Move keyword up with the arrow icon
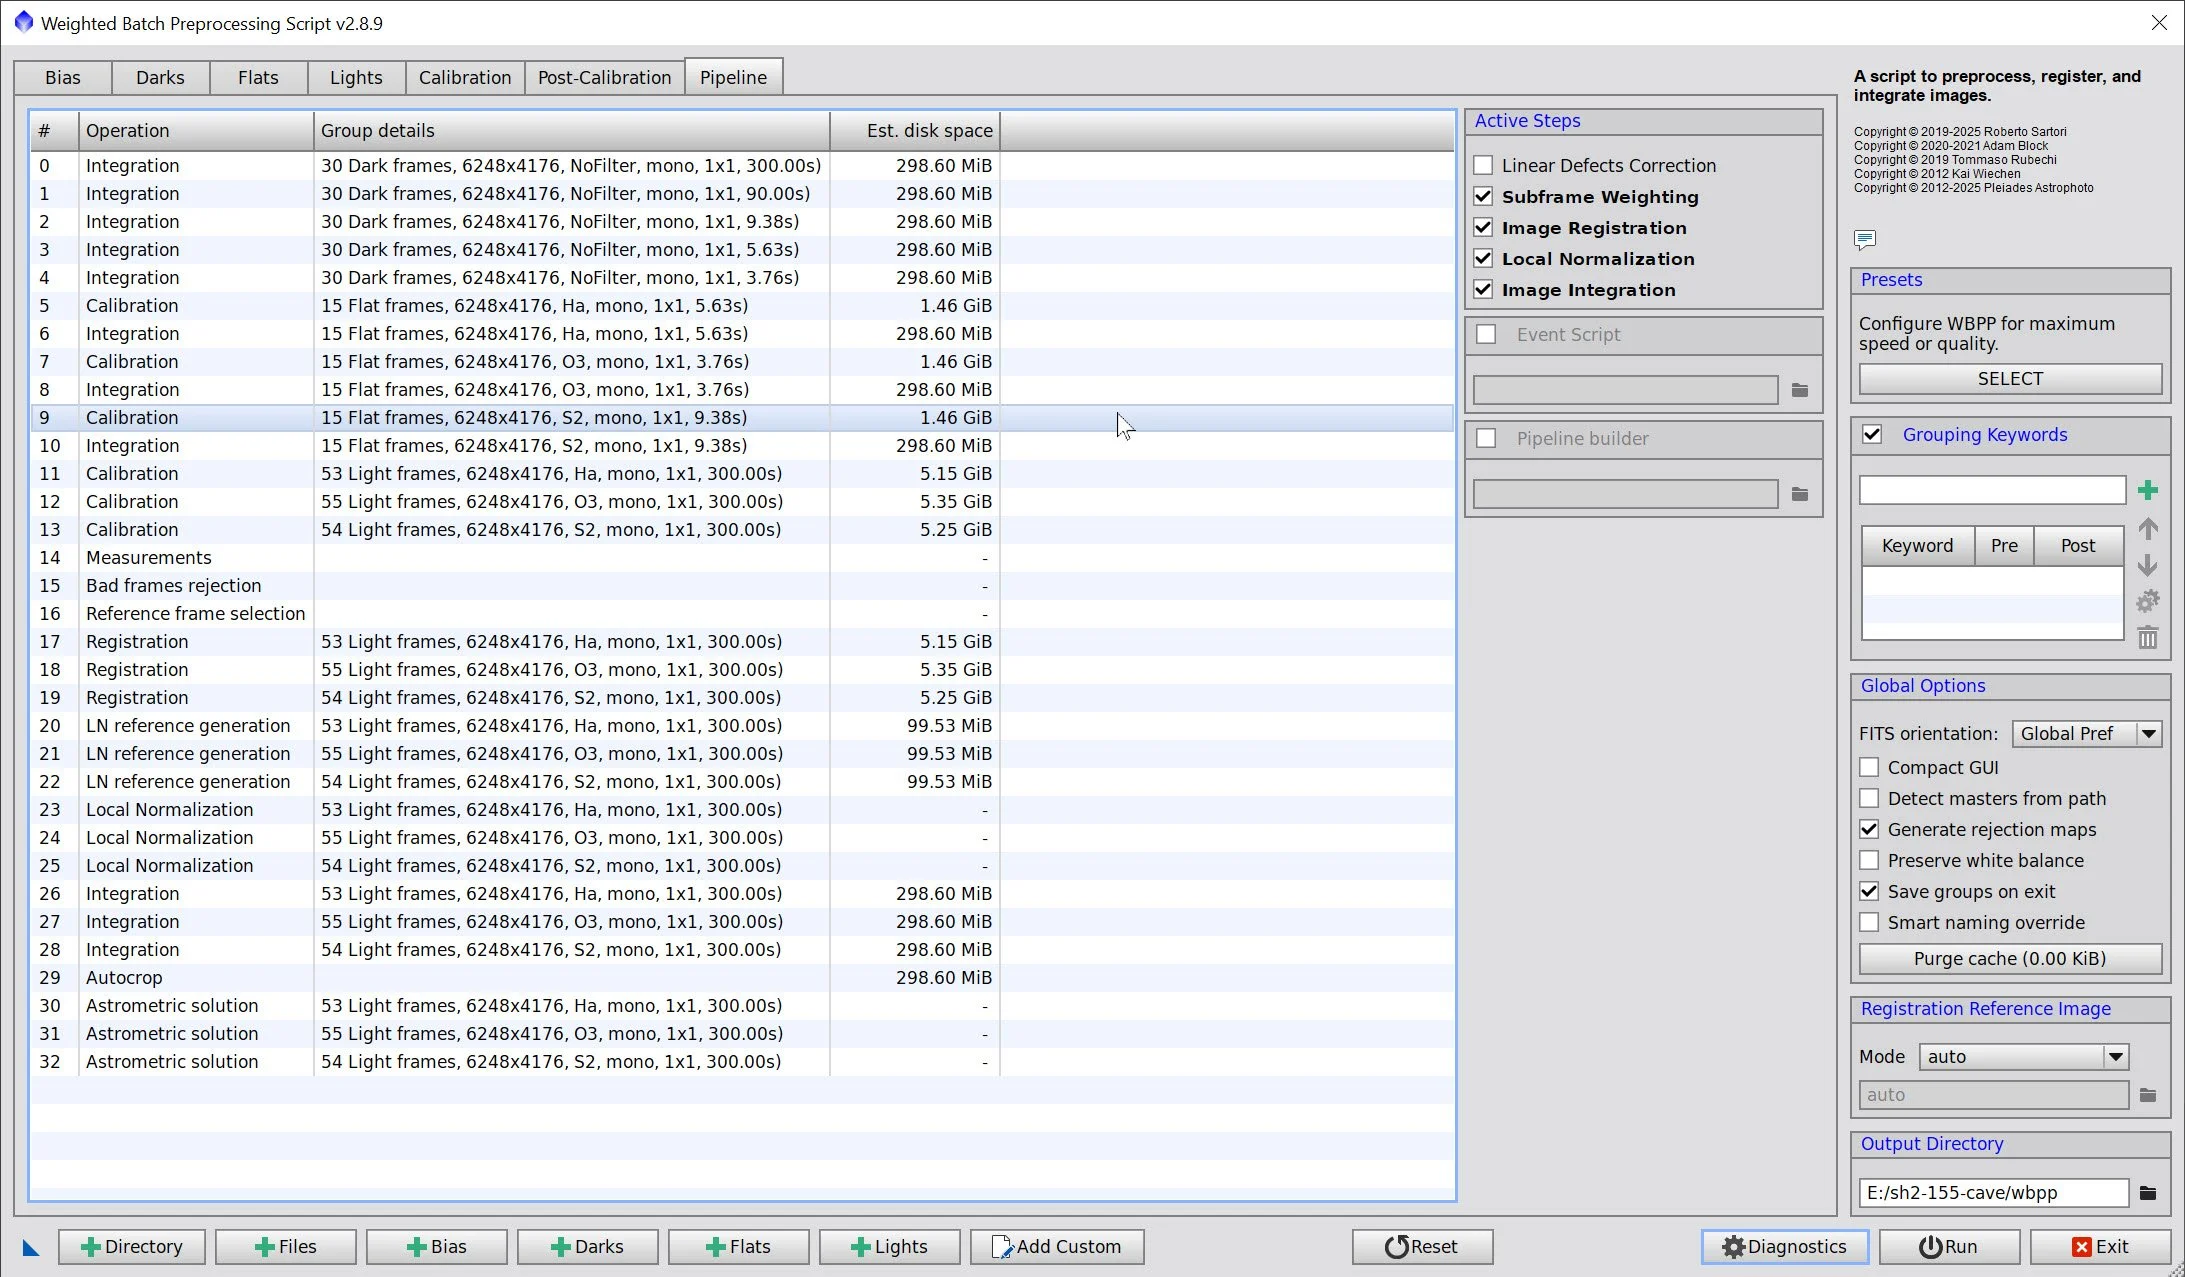 click(x=2147, y=528)
